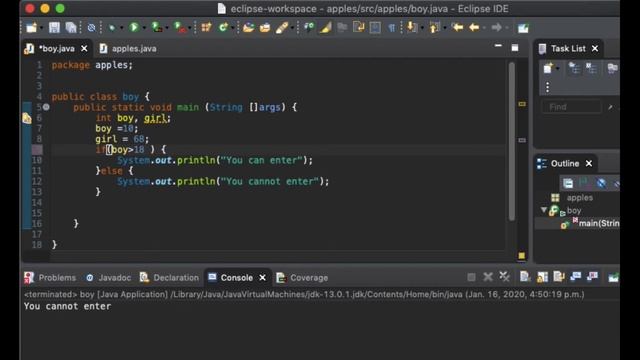Screen dimensions: 640x360
Task: Click the Clear Console icon
Action: coord(525,277)
